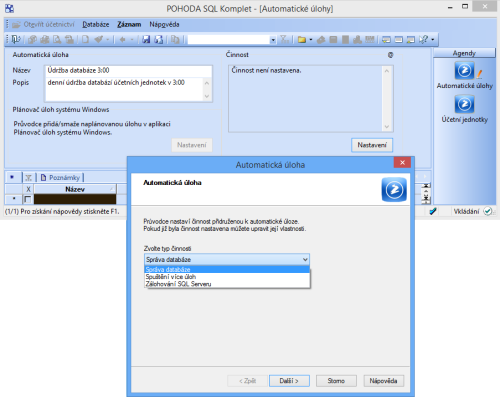Expand arrow next to checkmark toolbar icon
Viewport: 500px width, 397px height.
pos(108,40)
